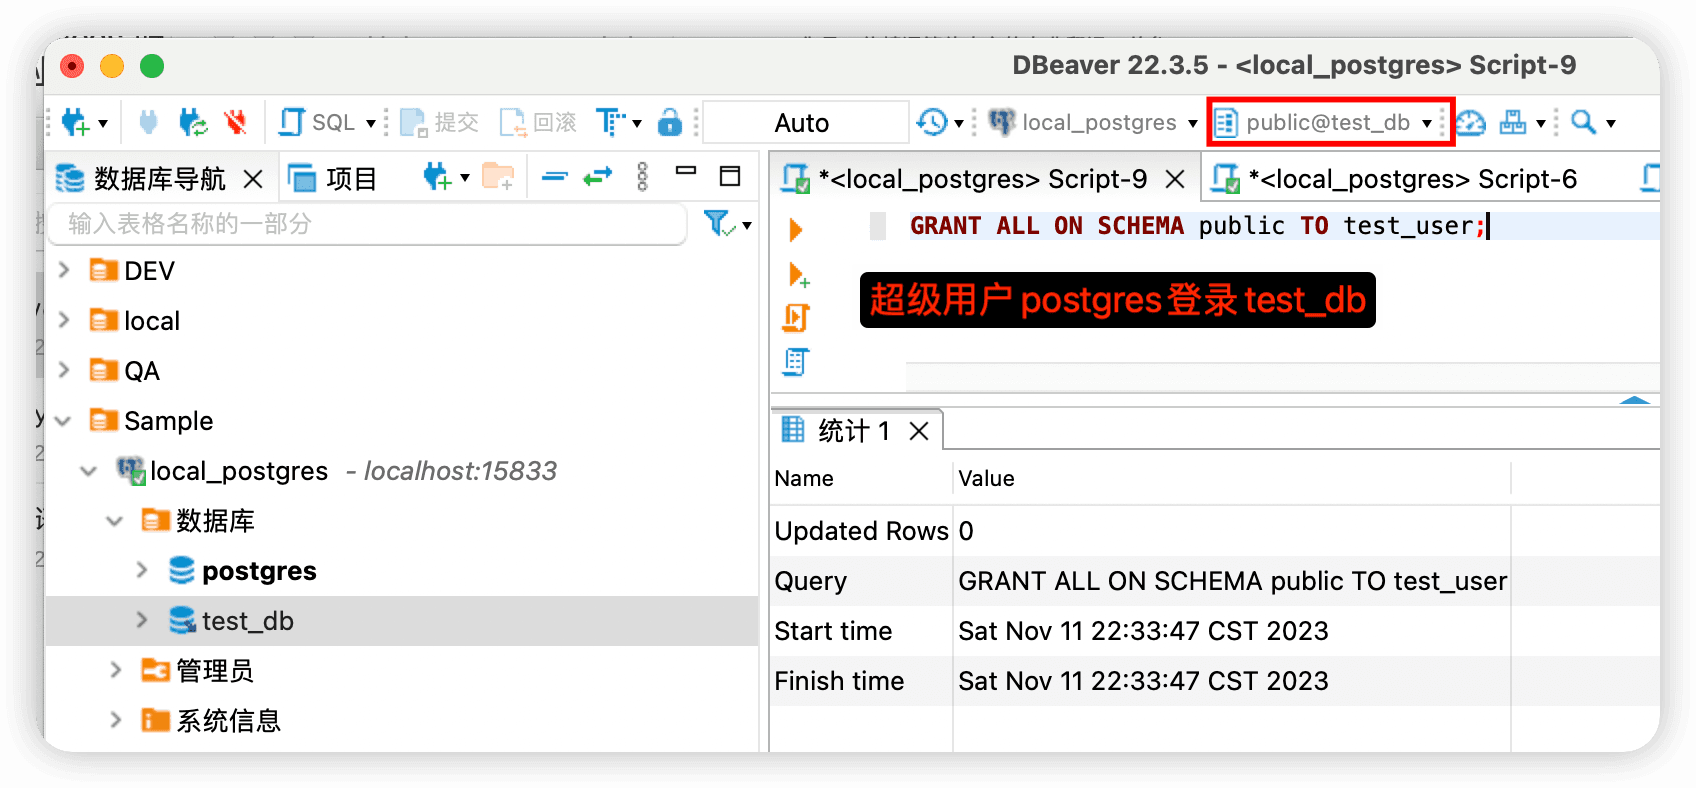Expand the postgres database node
Image resolution: width=1696 pixels, height=788 pixels.
pos(141,570)
